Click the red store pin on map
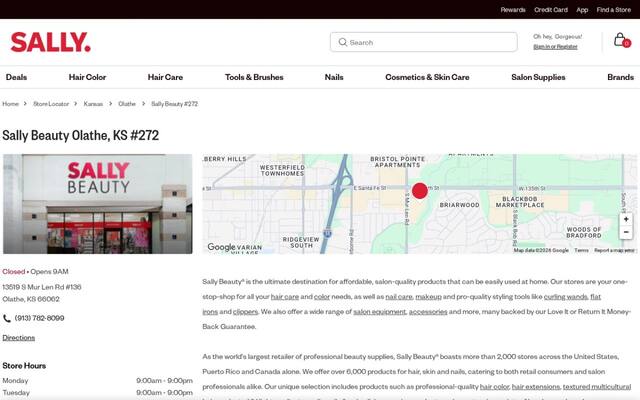640x400 pixels. (x=420, y=191)
